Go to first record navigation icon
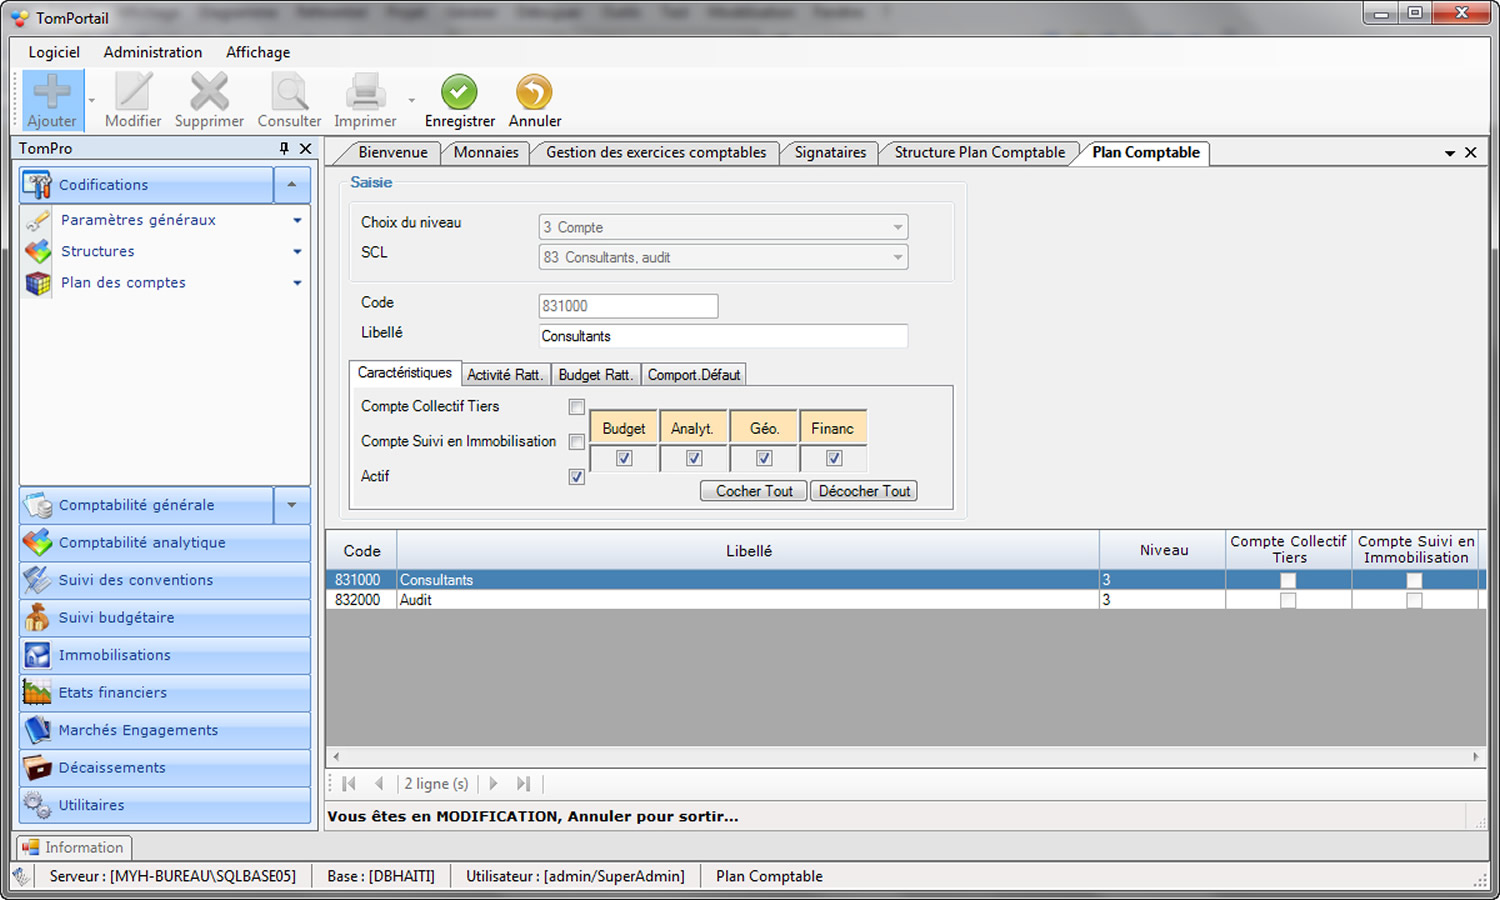The height and width of the screenshot is (900, 1500). [349, 784]
